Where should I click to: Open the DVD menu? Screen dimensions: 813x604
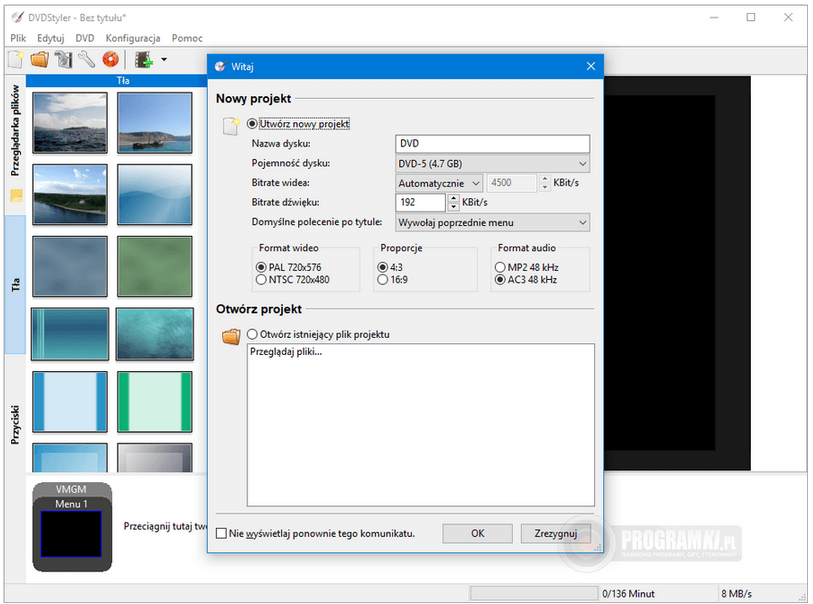point(85,38)
